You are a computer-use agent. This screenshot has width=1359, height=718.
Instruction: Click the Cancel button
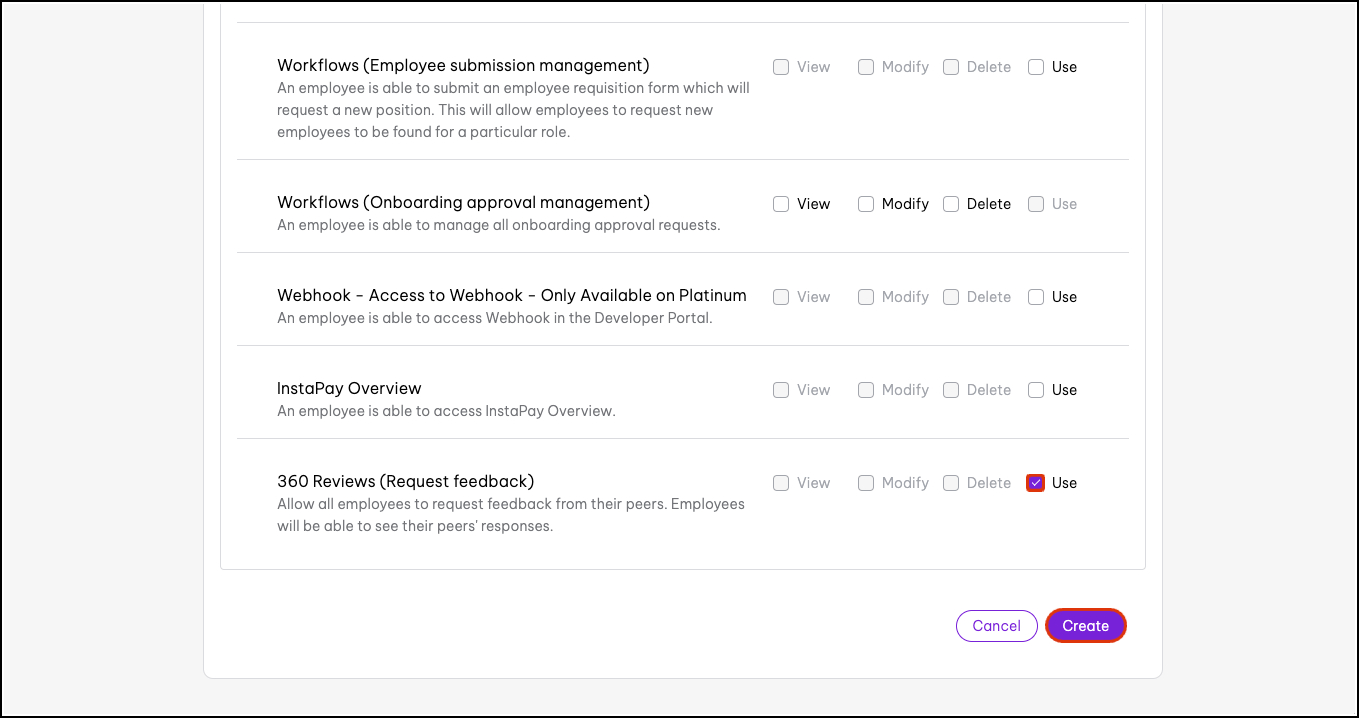click(x=996, y=626)
